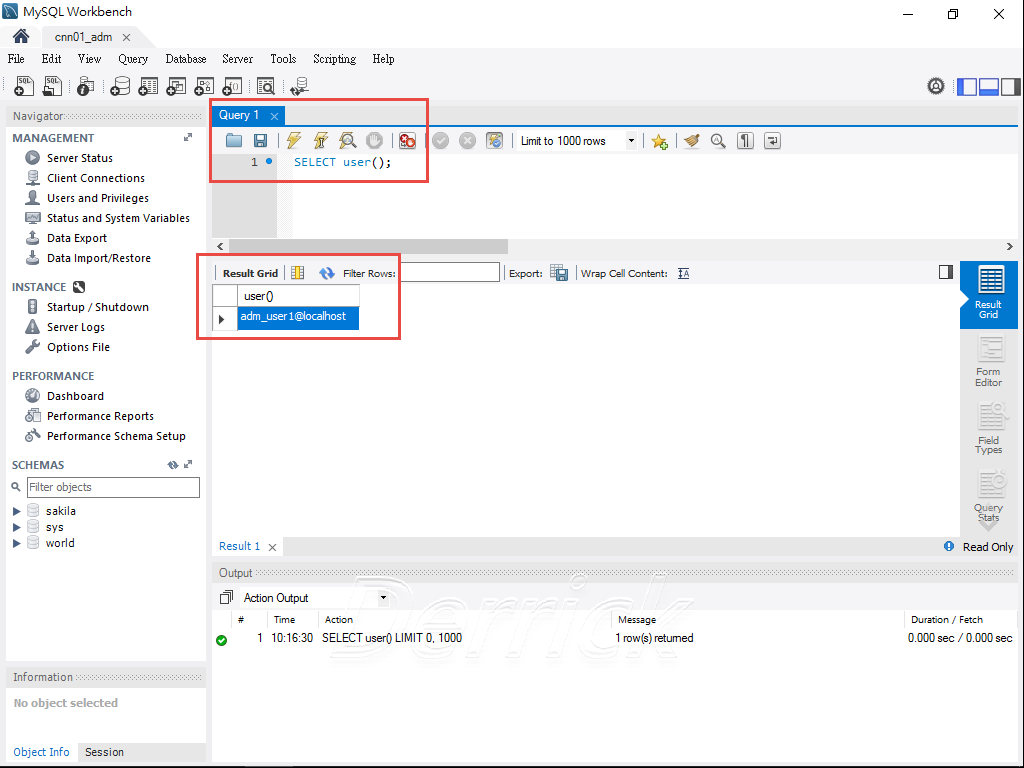Expand the sakila schema
This screenshot has height=768, width=1024.
coord(17,511)
